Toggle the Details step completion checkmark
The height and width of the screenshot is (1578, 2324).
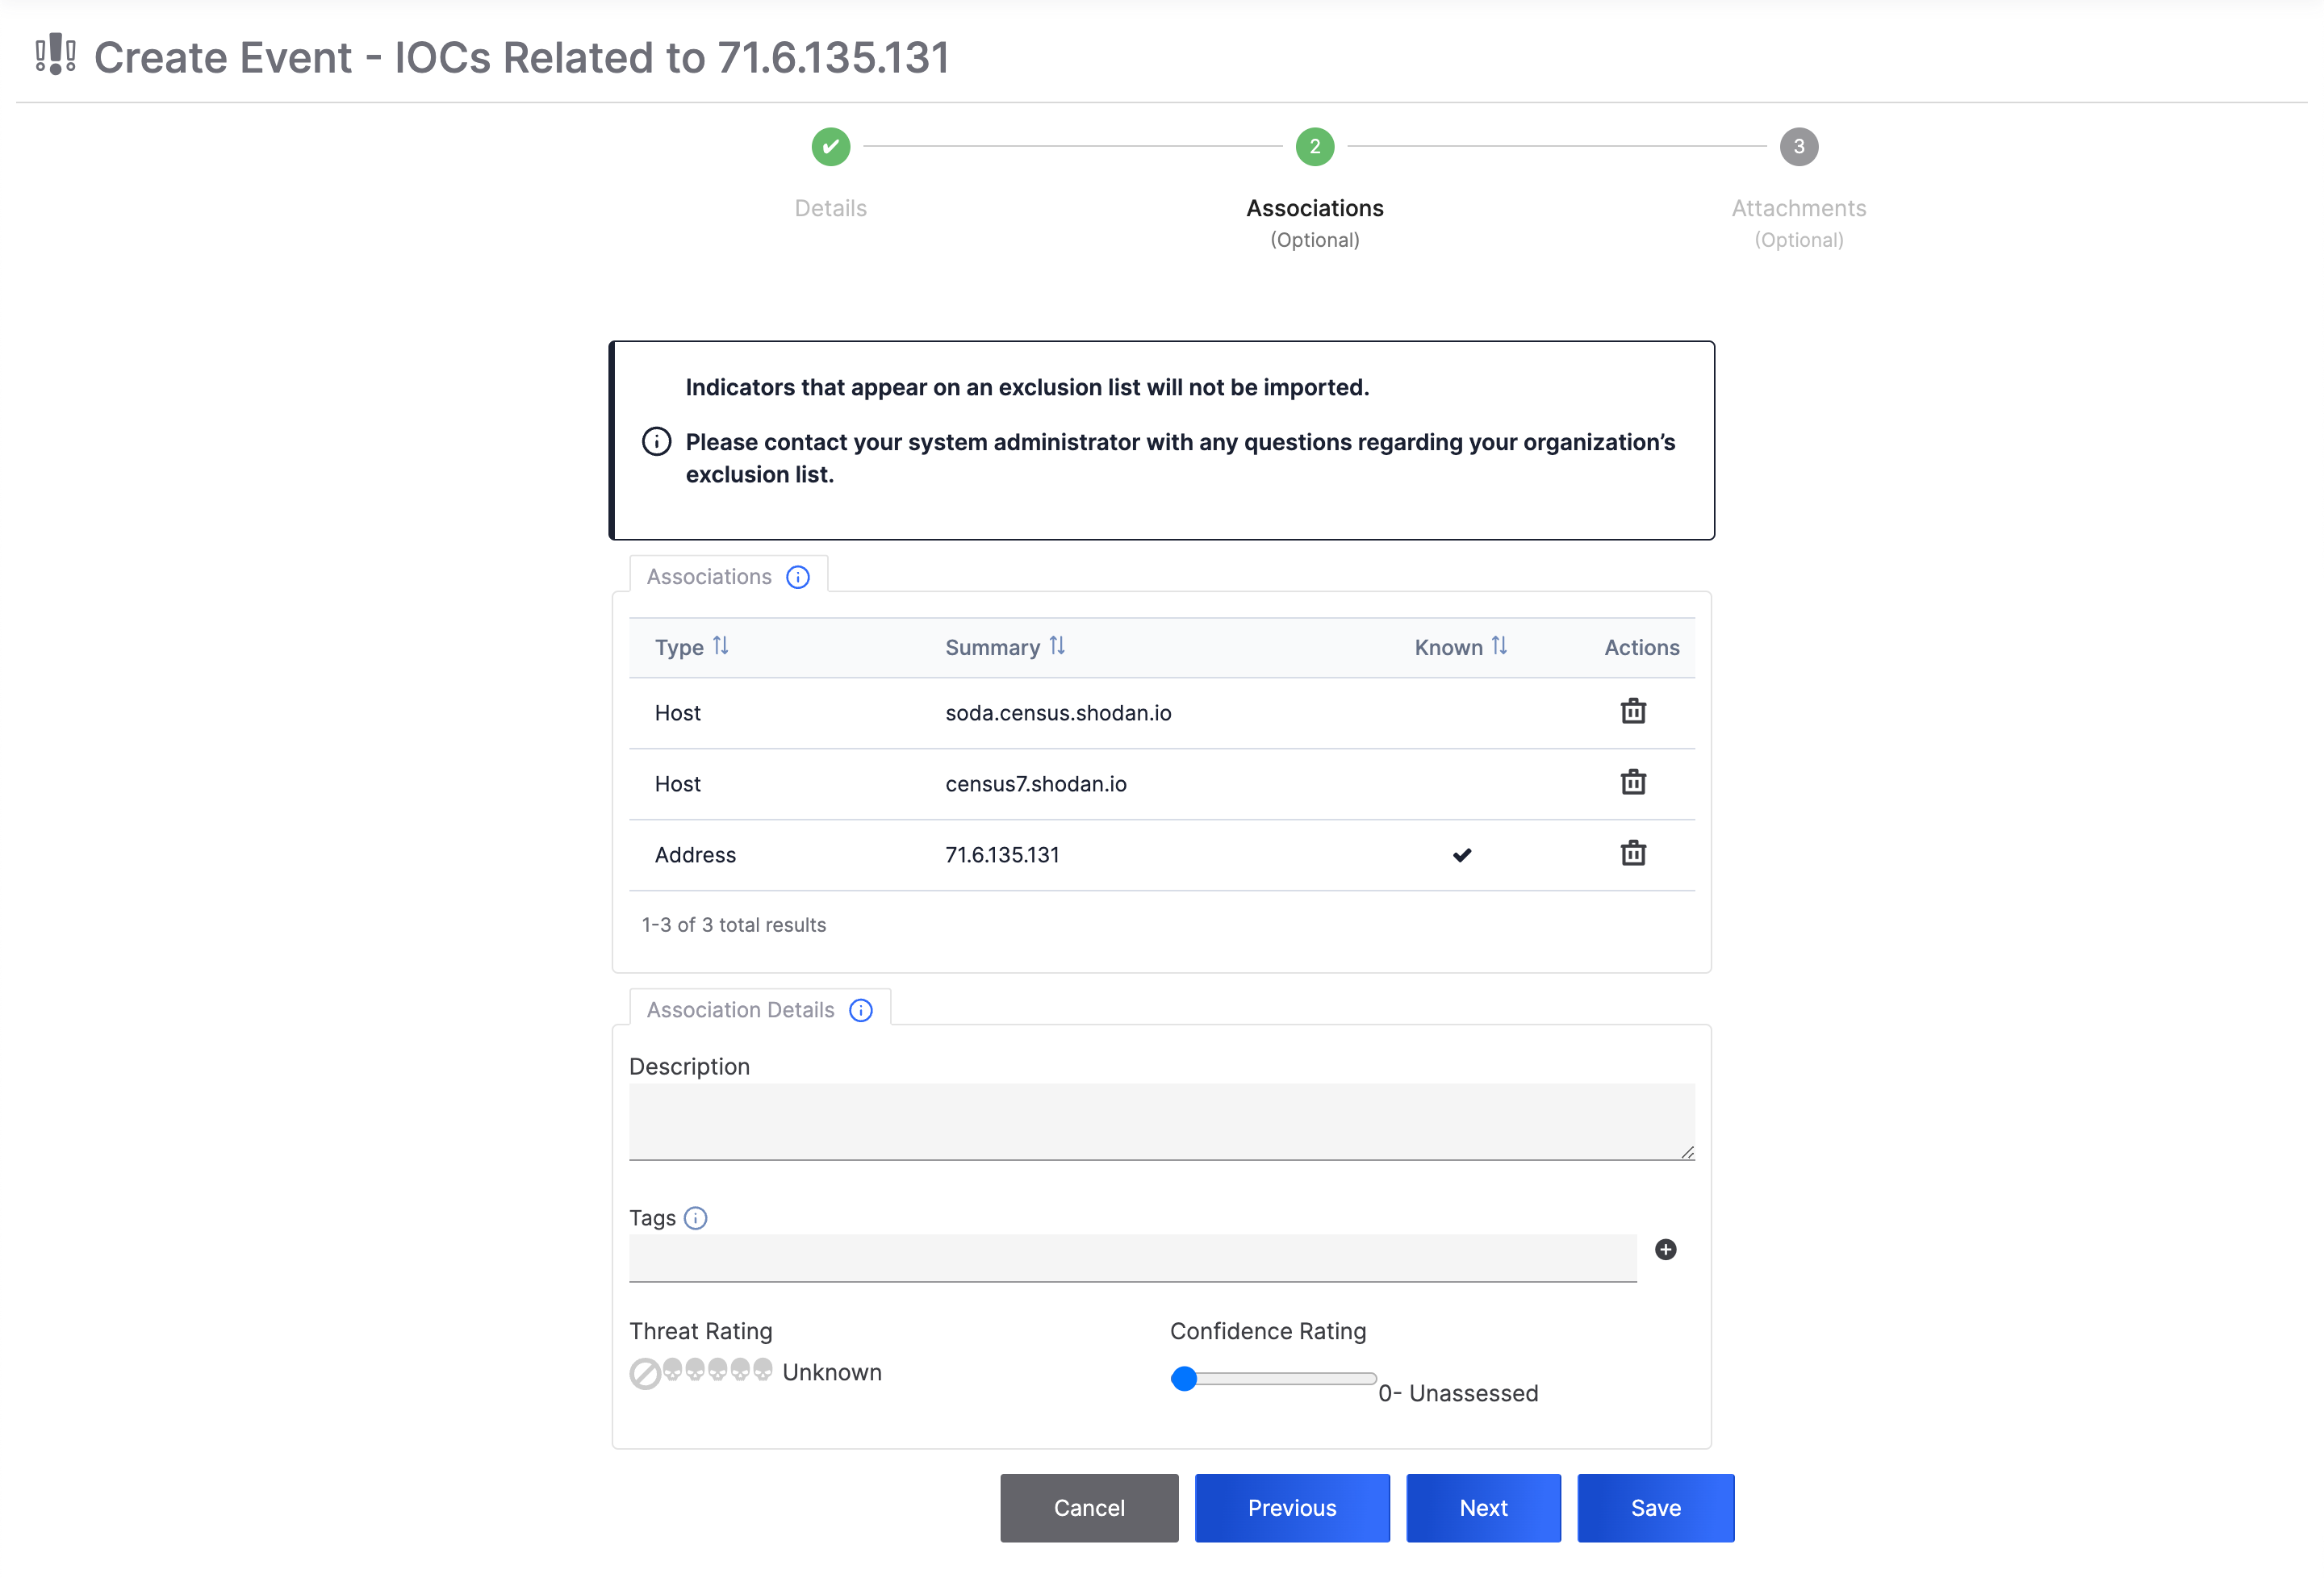click(x=830, y=148)
